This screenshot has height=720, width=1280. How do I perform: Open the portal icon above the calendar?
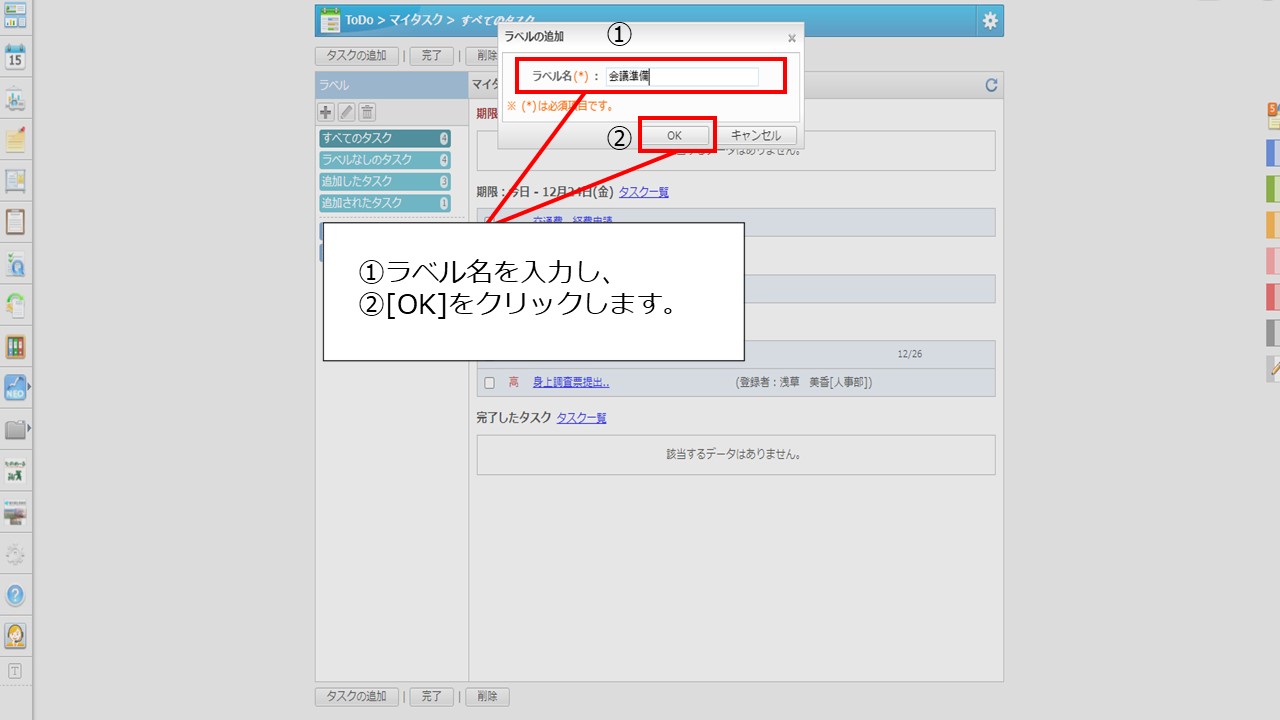[15, 14]
